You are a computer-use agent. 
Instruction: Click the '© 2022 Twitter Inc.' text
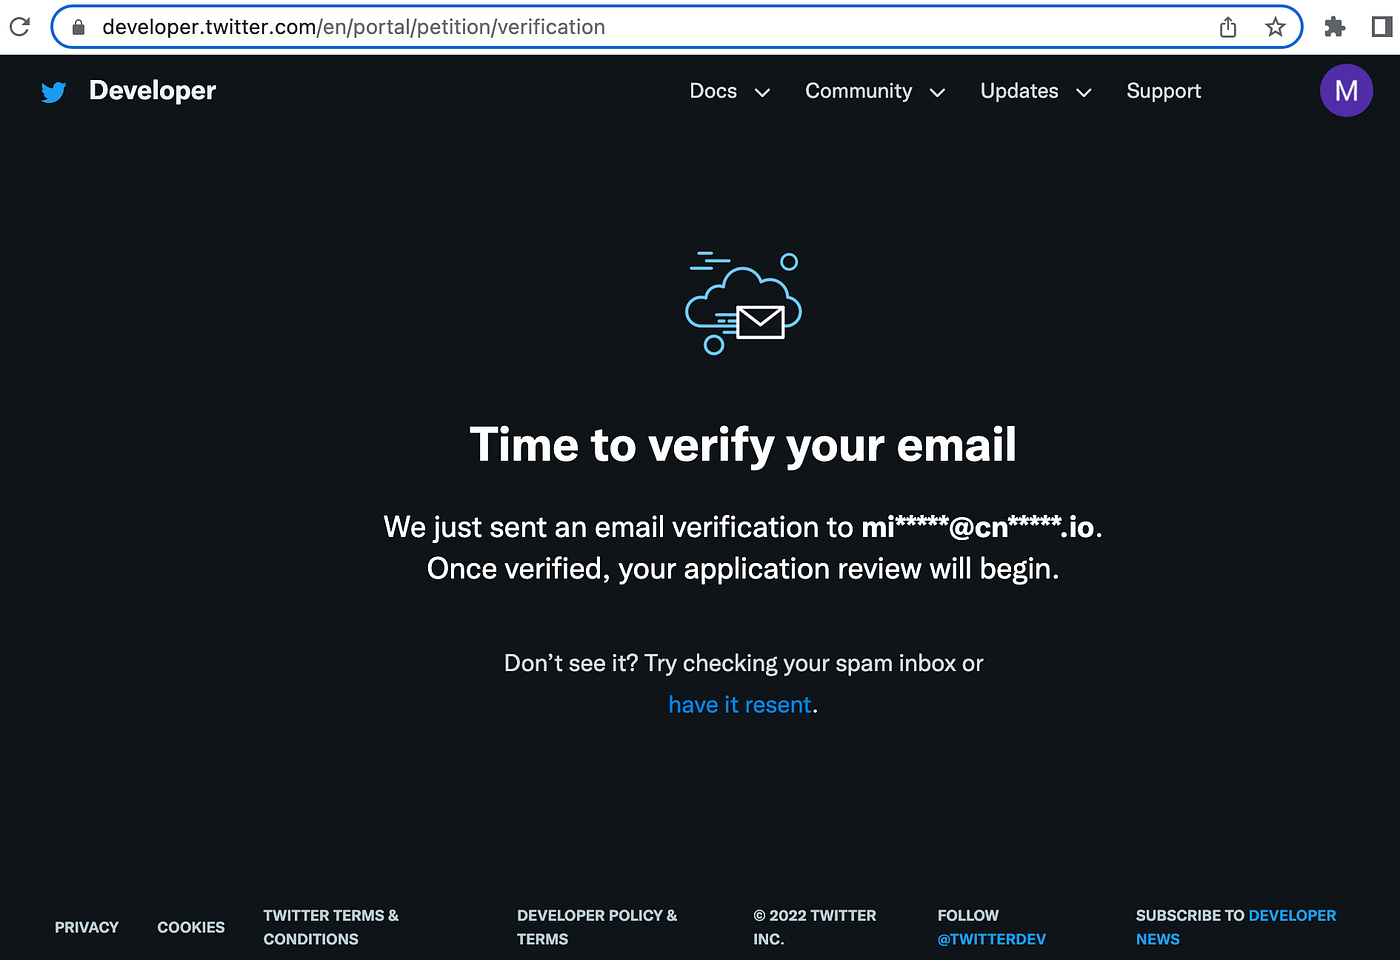click(x=815, y=927)
